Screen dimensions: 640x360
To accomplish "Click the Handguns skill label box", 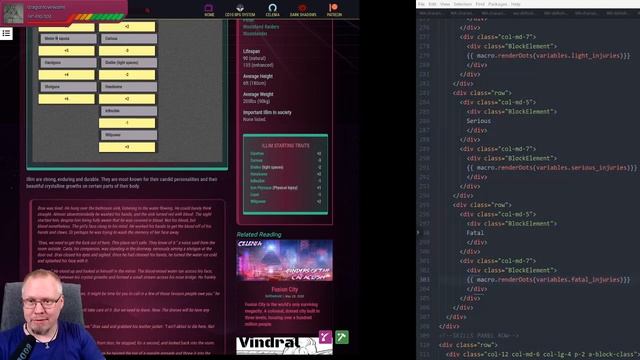I will (x=68, y=62).
